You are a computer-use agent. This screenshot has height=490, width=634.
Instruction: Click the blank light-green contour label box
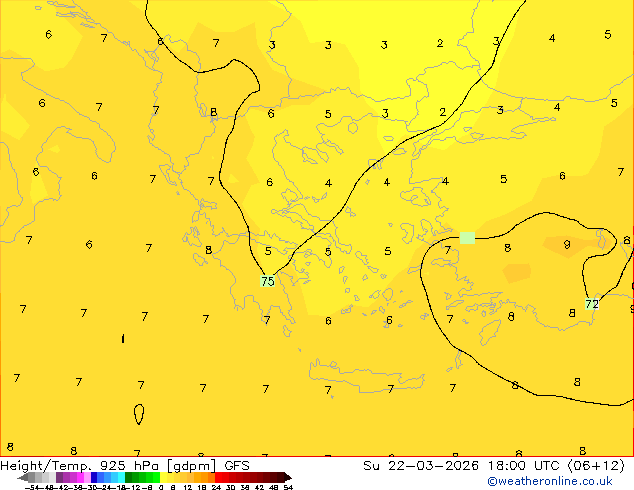[467, 238]
